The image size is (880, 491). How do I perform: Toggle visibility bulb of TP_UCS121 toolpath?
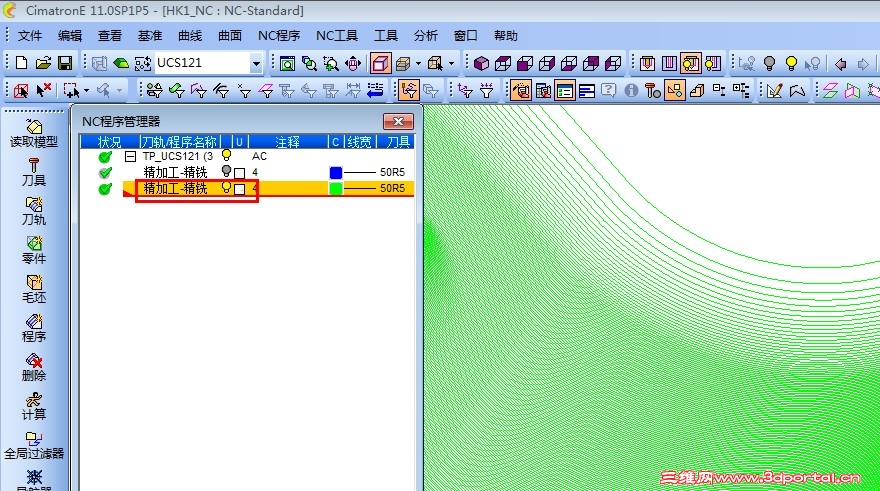click(226, 155)
